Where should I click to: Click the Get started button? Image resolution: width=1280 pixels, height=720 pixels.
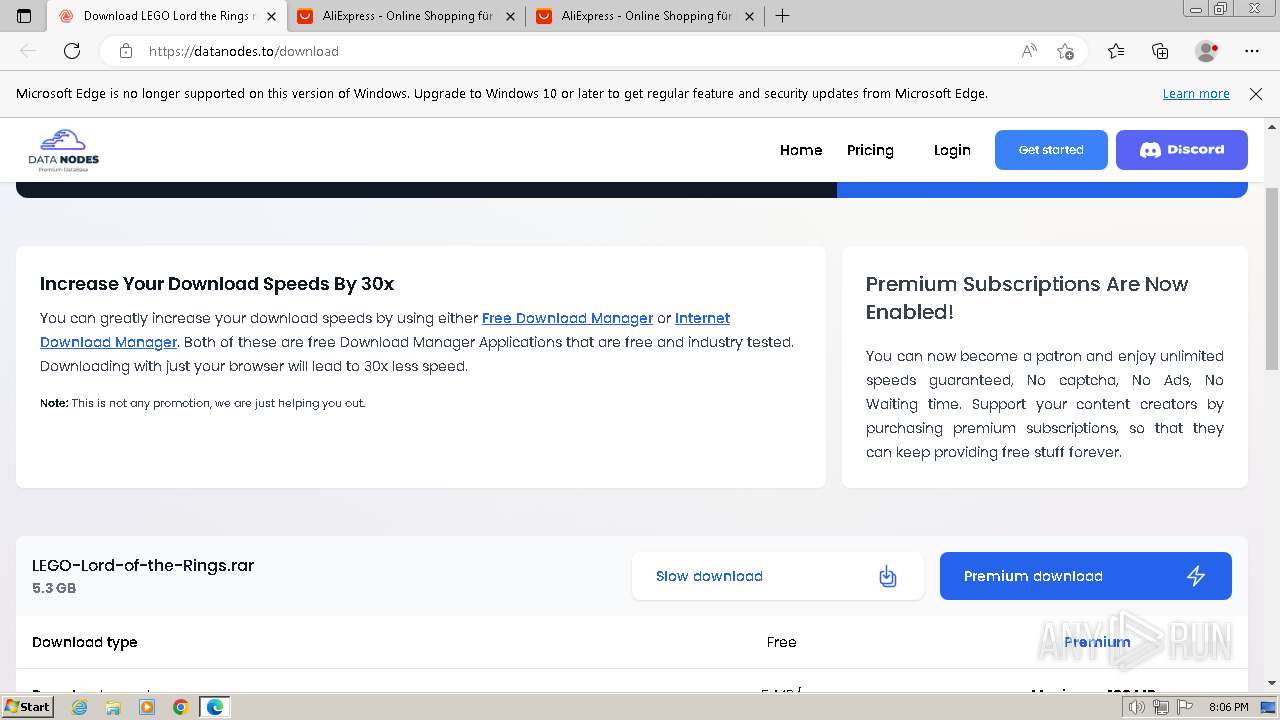click(1051, 150)
